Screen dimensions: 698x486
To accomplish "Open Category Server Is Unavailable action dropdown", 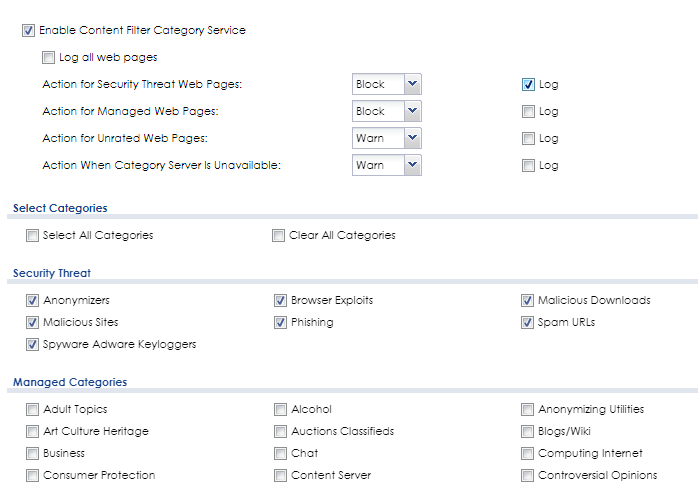I will [x=386, y=166].
